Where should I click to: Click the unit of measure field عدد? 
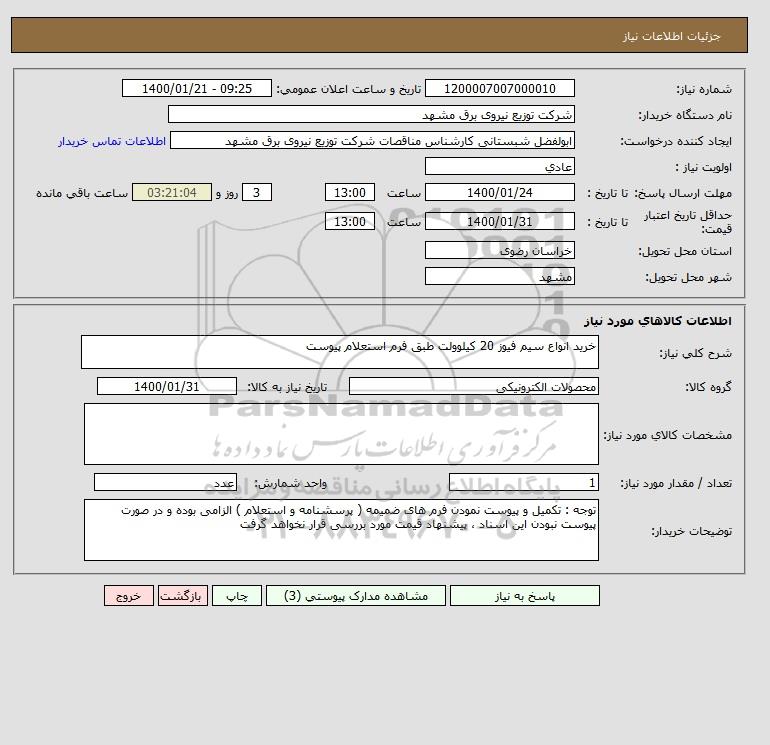point(165,482)
